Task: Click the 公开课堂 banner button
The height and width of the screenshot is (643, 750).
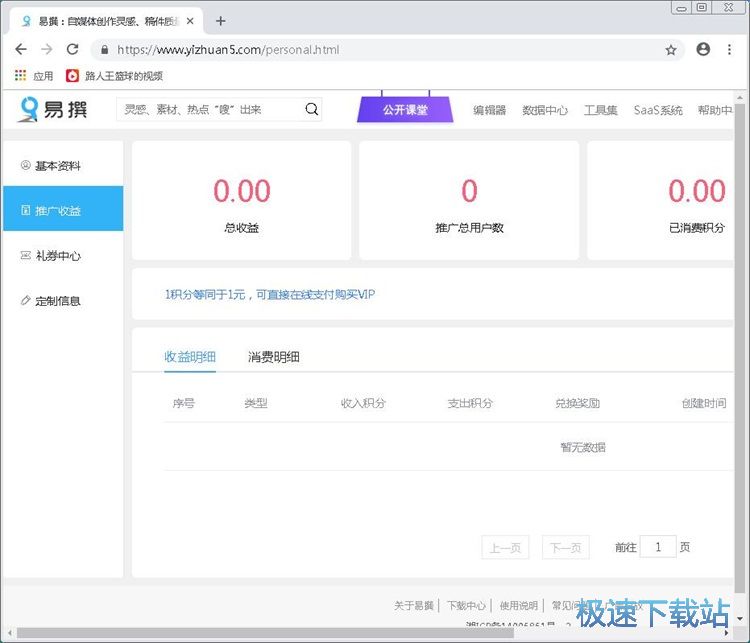Action: click(x=405, y=110)
